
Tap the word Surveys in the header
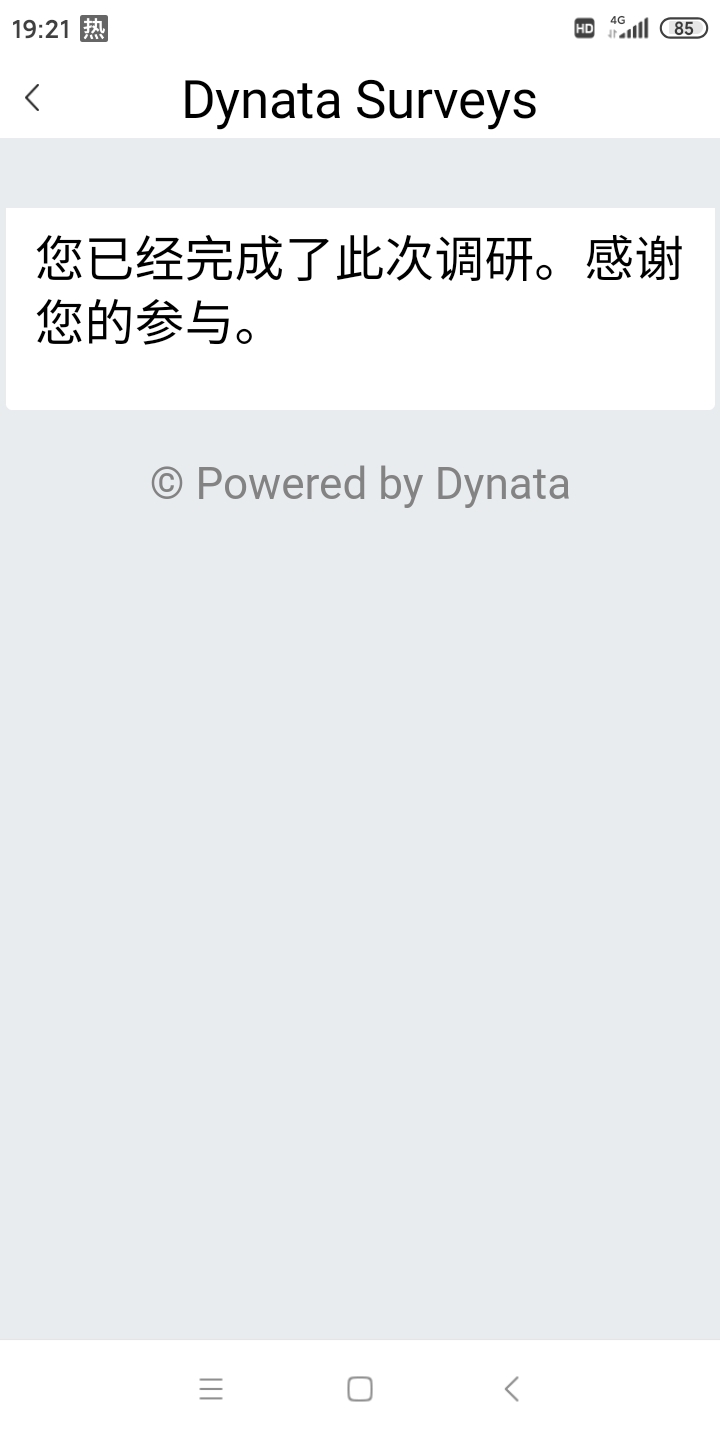[x=447, y=100]
